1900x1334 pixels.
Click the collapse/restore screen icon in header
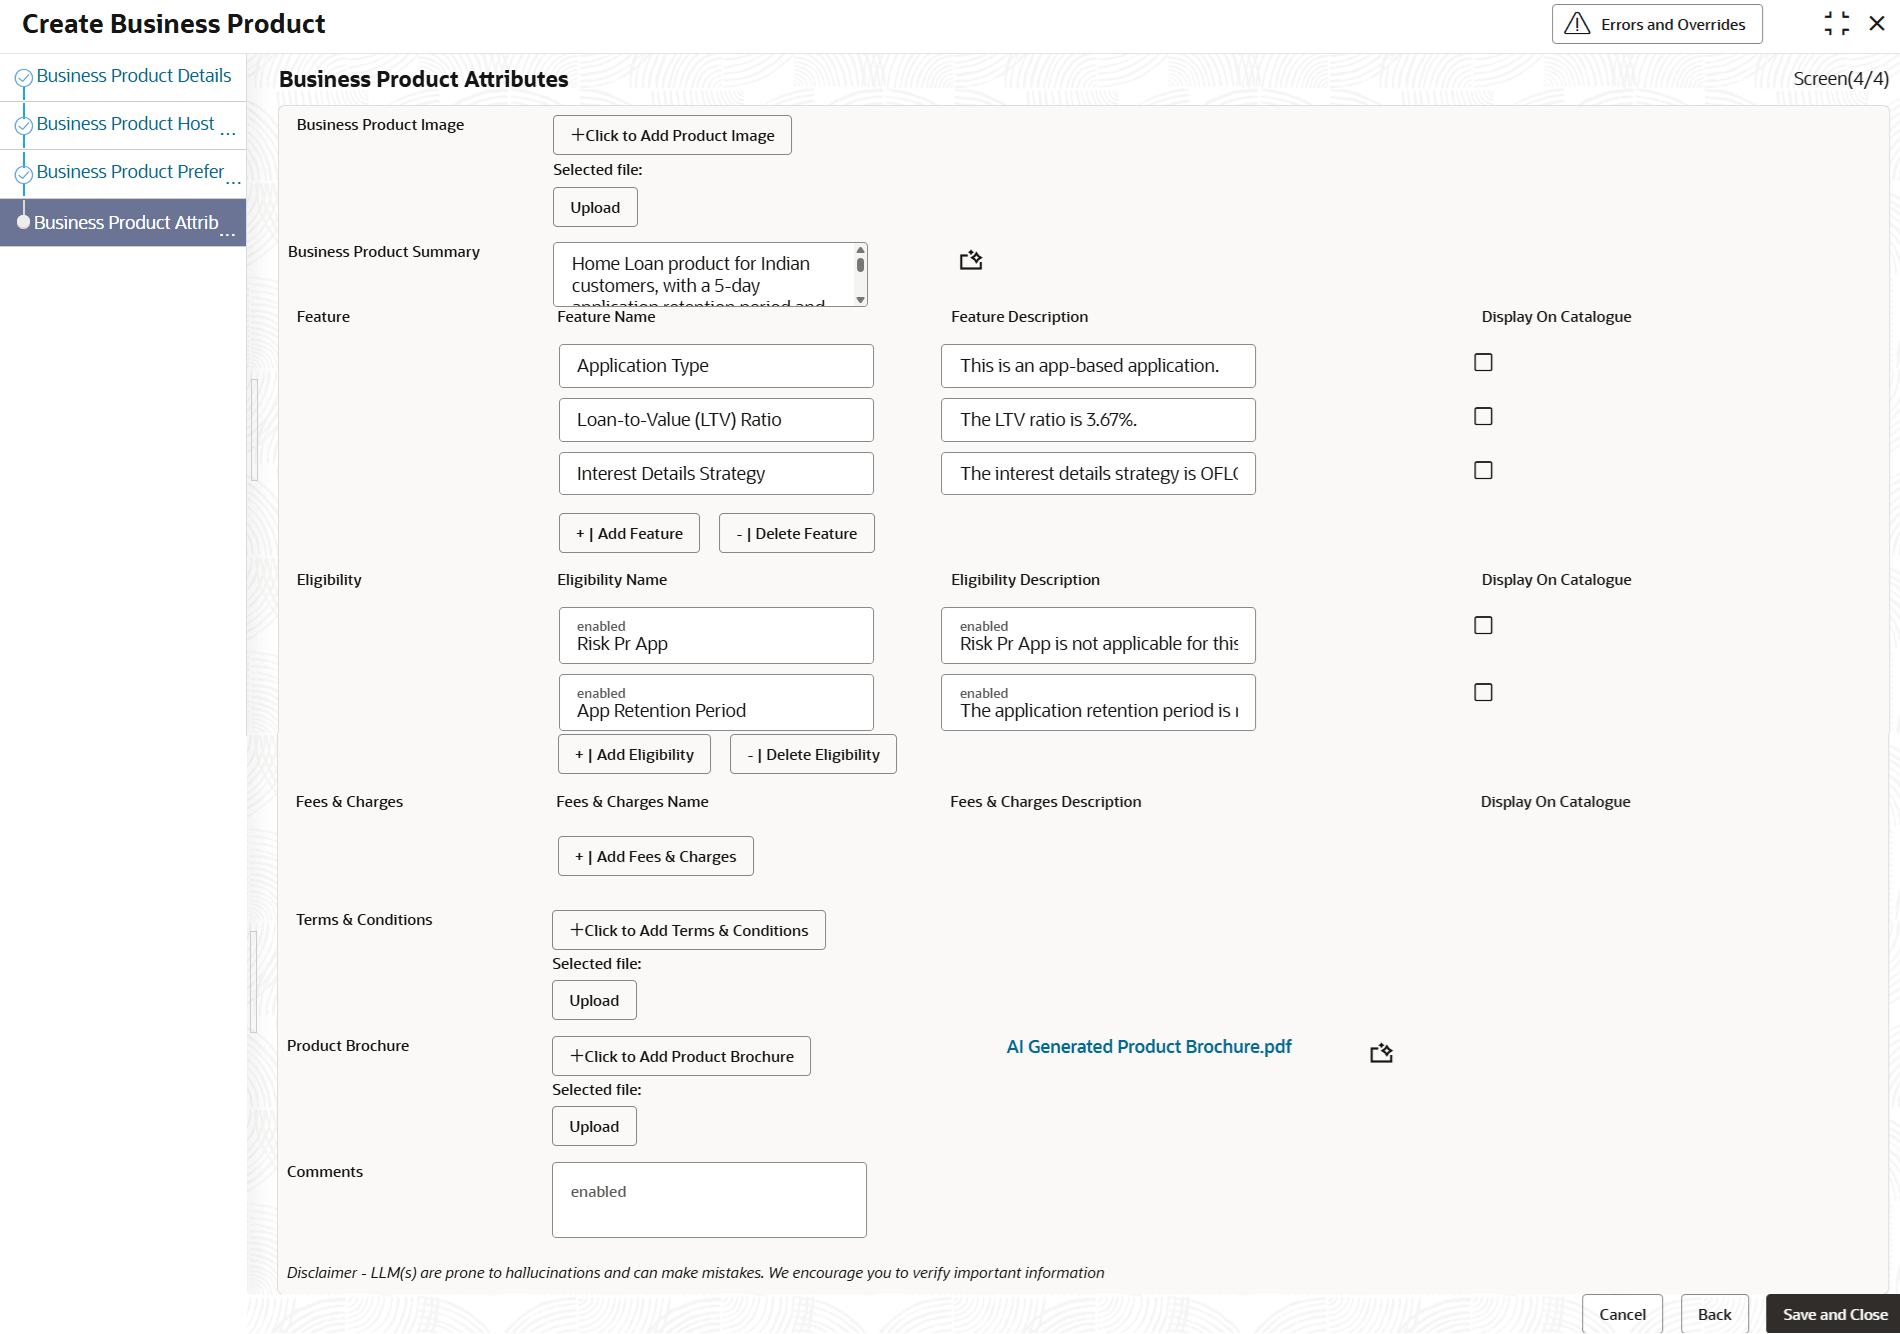[x=1836, y=24]
